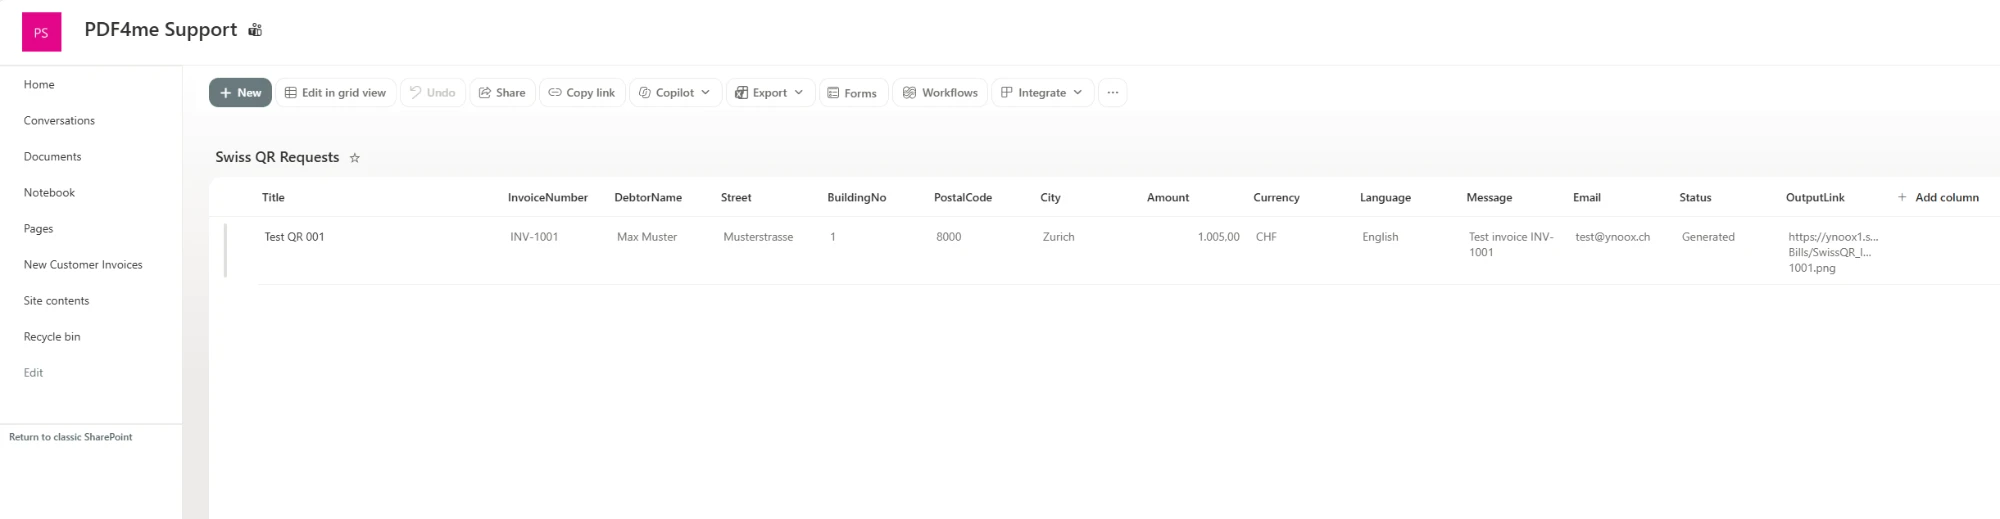Click the Language column header
Image resolution: width=2000 pixels, height=519 pixels.
(x=1385, y=198)
